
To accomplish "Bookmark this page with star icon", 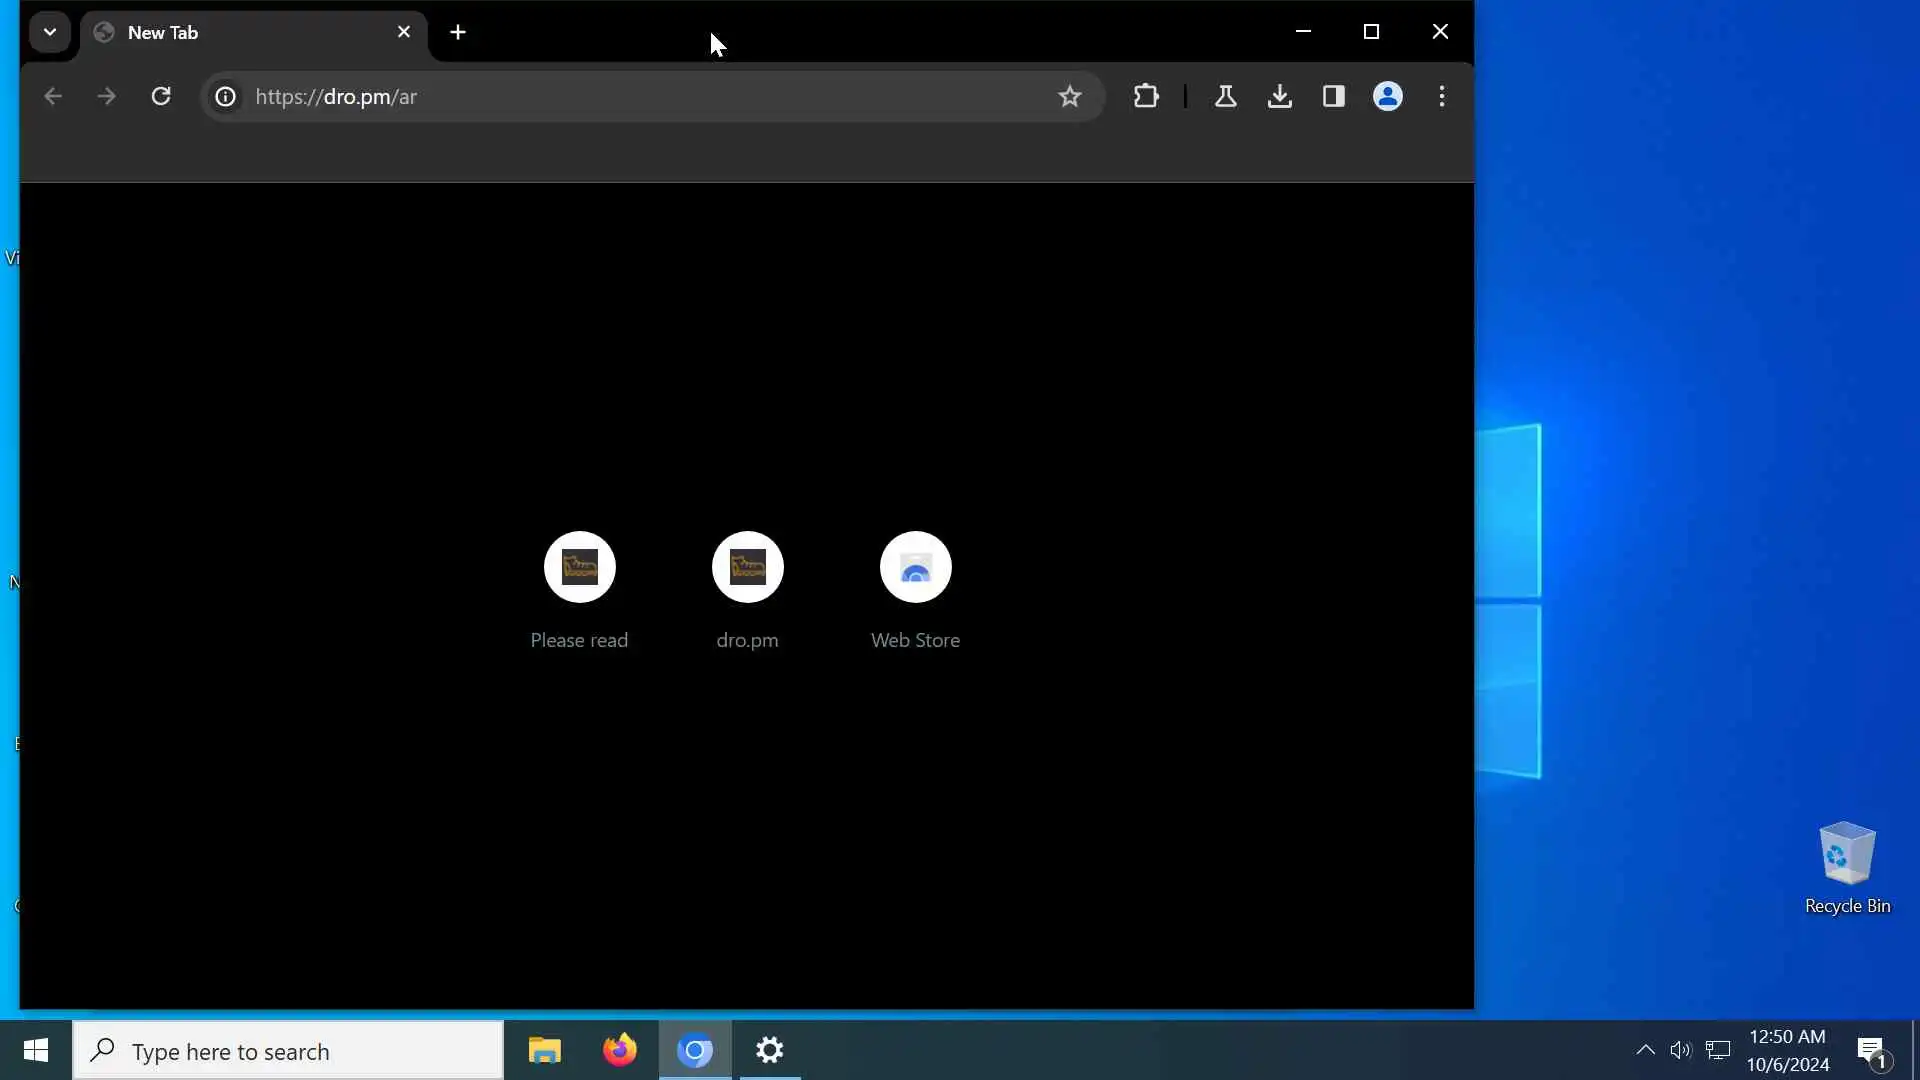I will (1069, 96).
